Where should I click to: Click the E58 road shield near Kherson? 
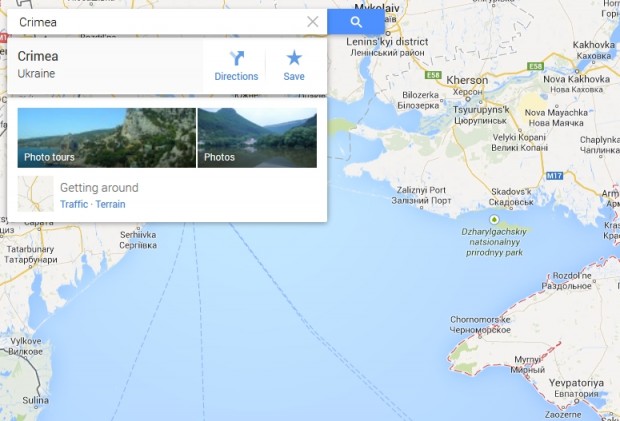tap(433, 74)
